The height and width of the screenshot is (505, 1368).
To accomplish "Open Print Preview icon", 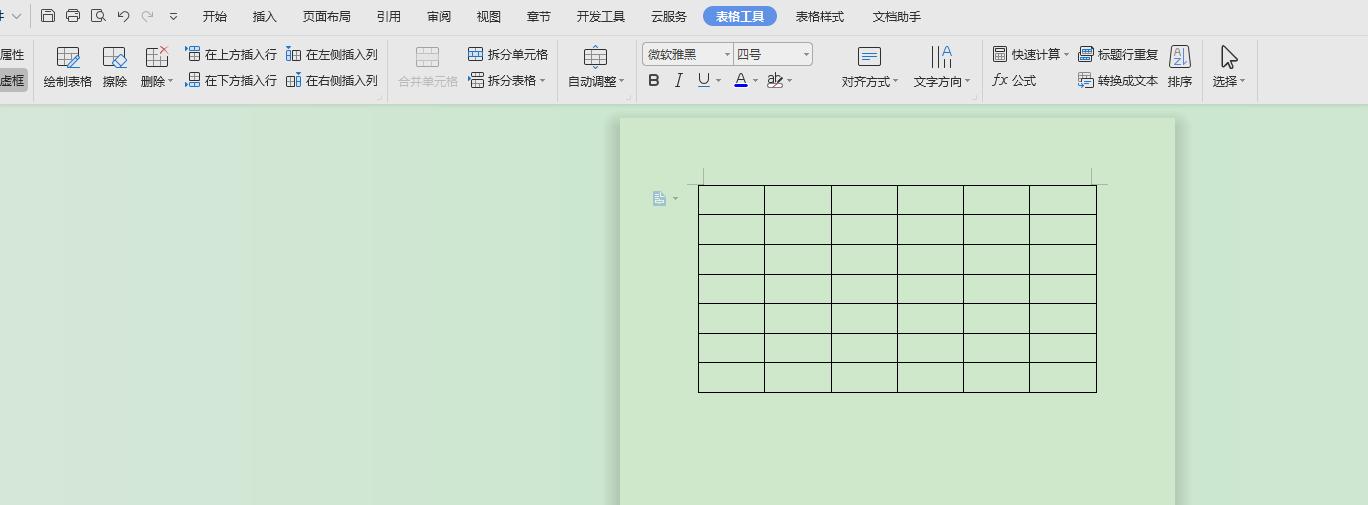I will [98, 16].
